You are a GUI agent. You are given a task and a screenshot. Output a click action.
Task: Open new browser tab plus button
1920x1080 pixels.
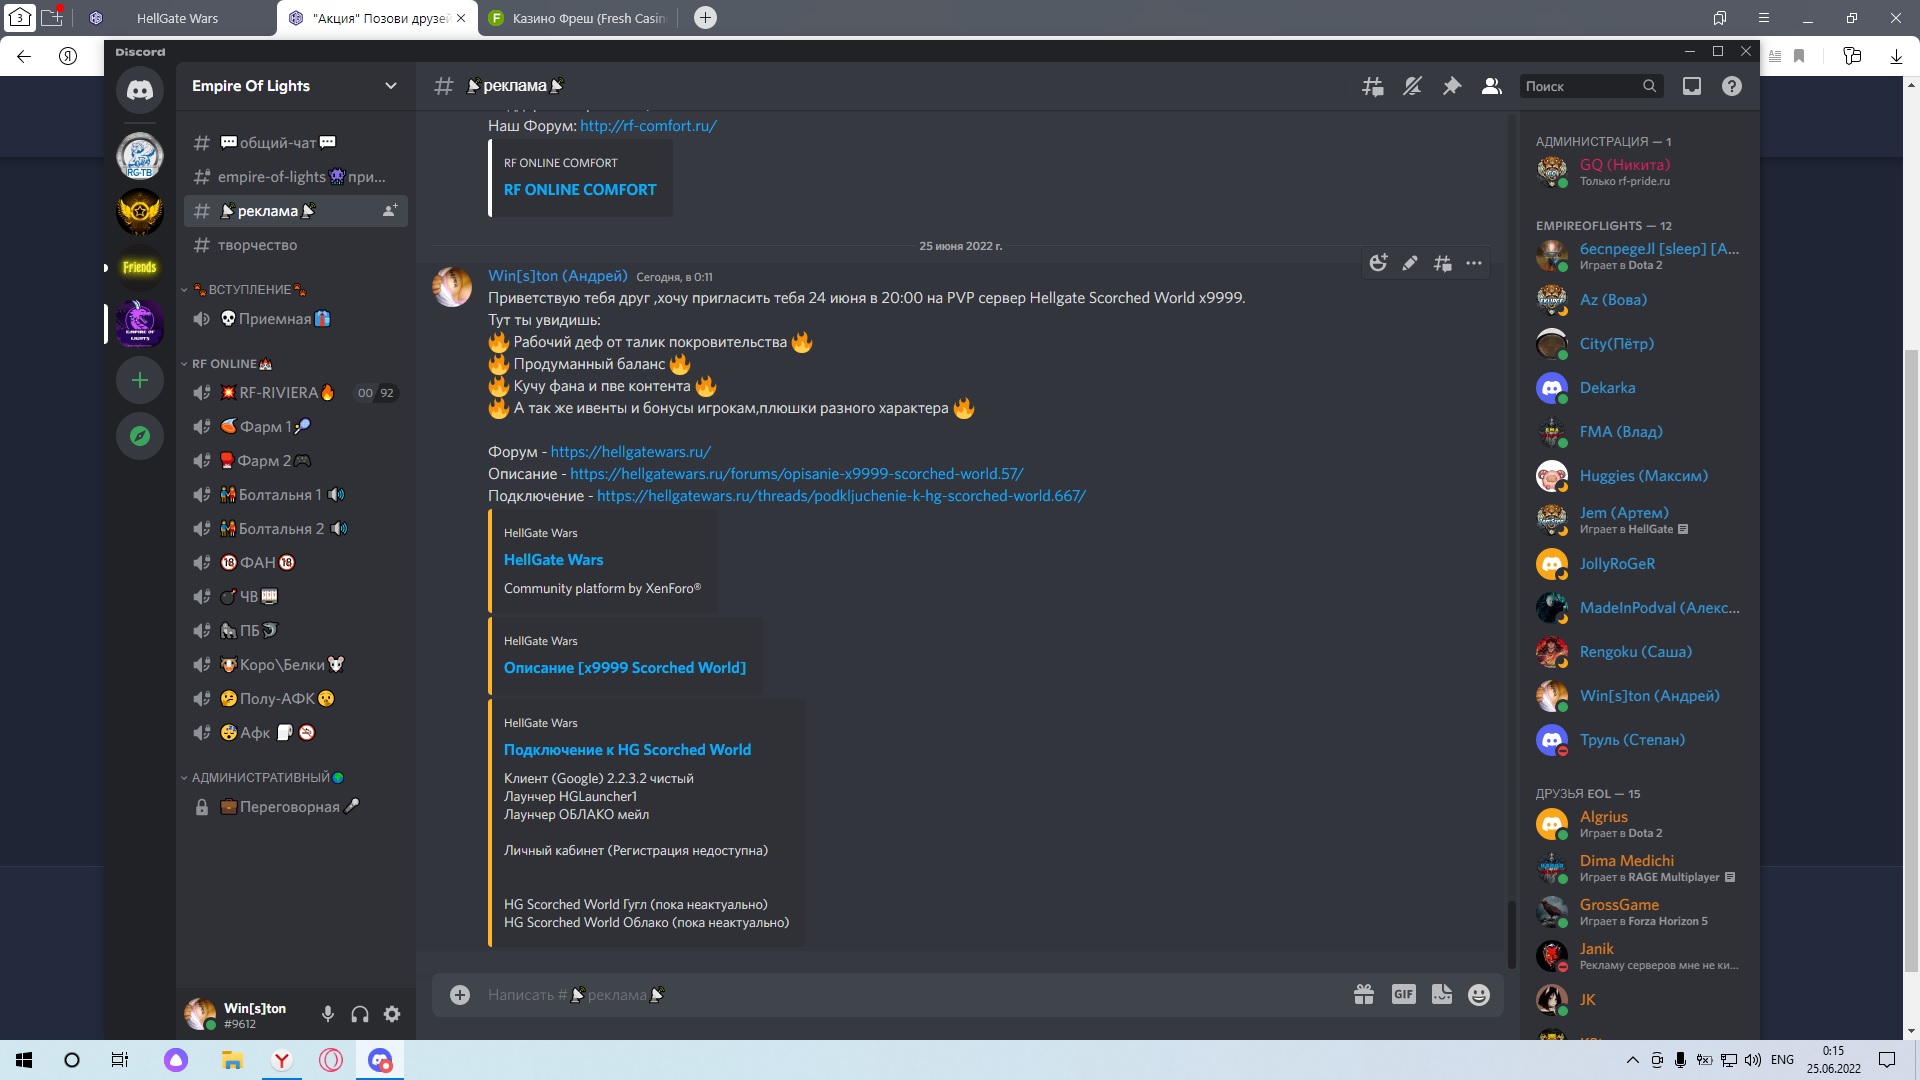click(705, 17)
